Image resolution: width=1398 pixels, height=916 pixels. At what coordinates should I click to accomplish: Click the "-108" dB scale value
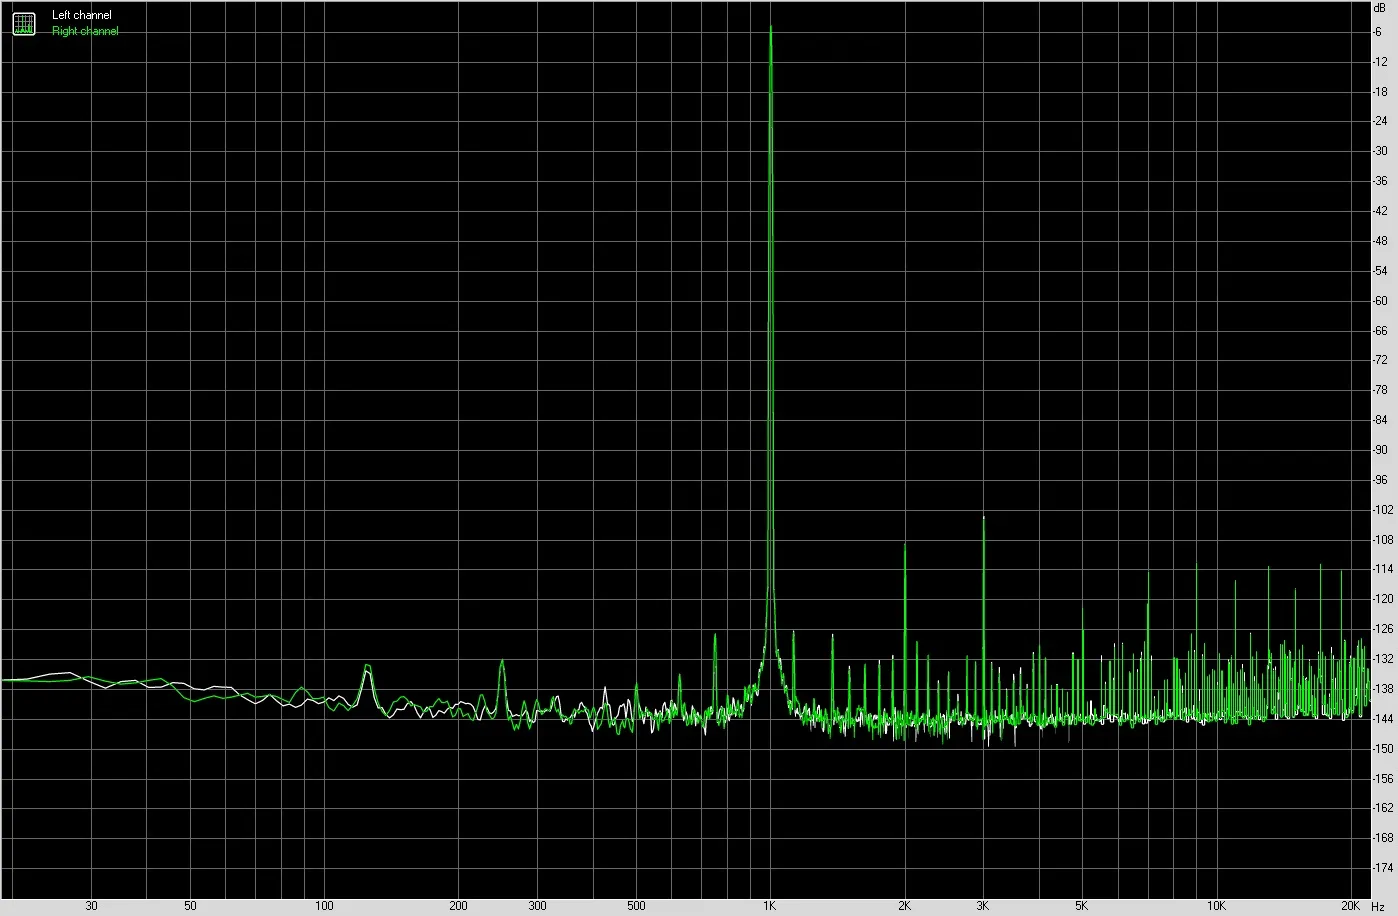pos(1384,540)
